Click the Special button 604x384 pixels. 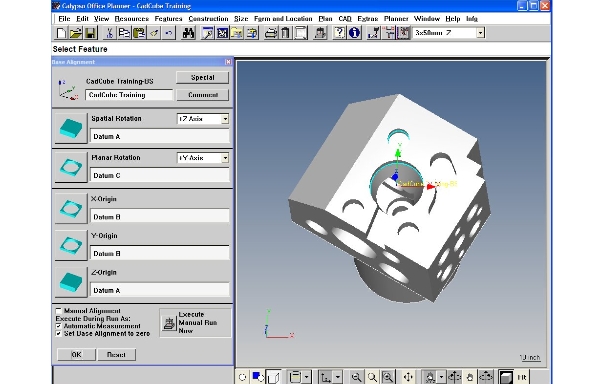(x=203, y=77)
